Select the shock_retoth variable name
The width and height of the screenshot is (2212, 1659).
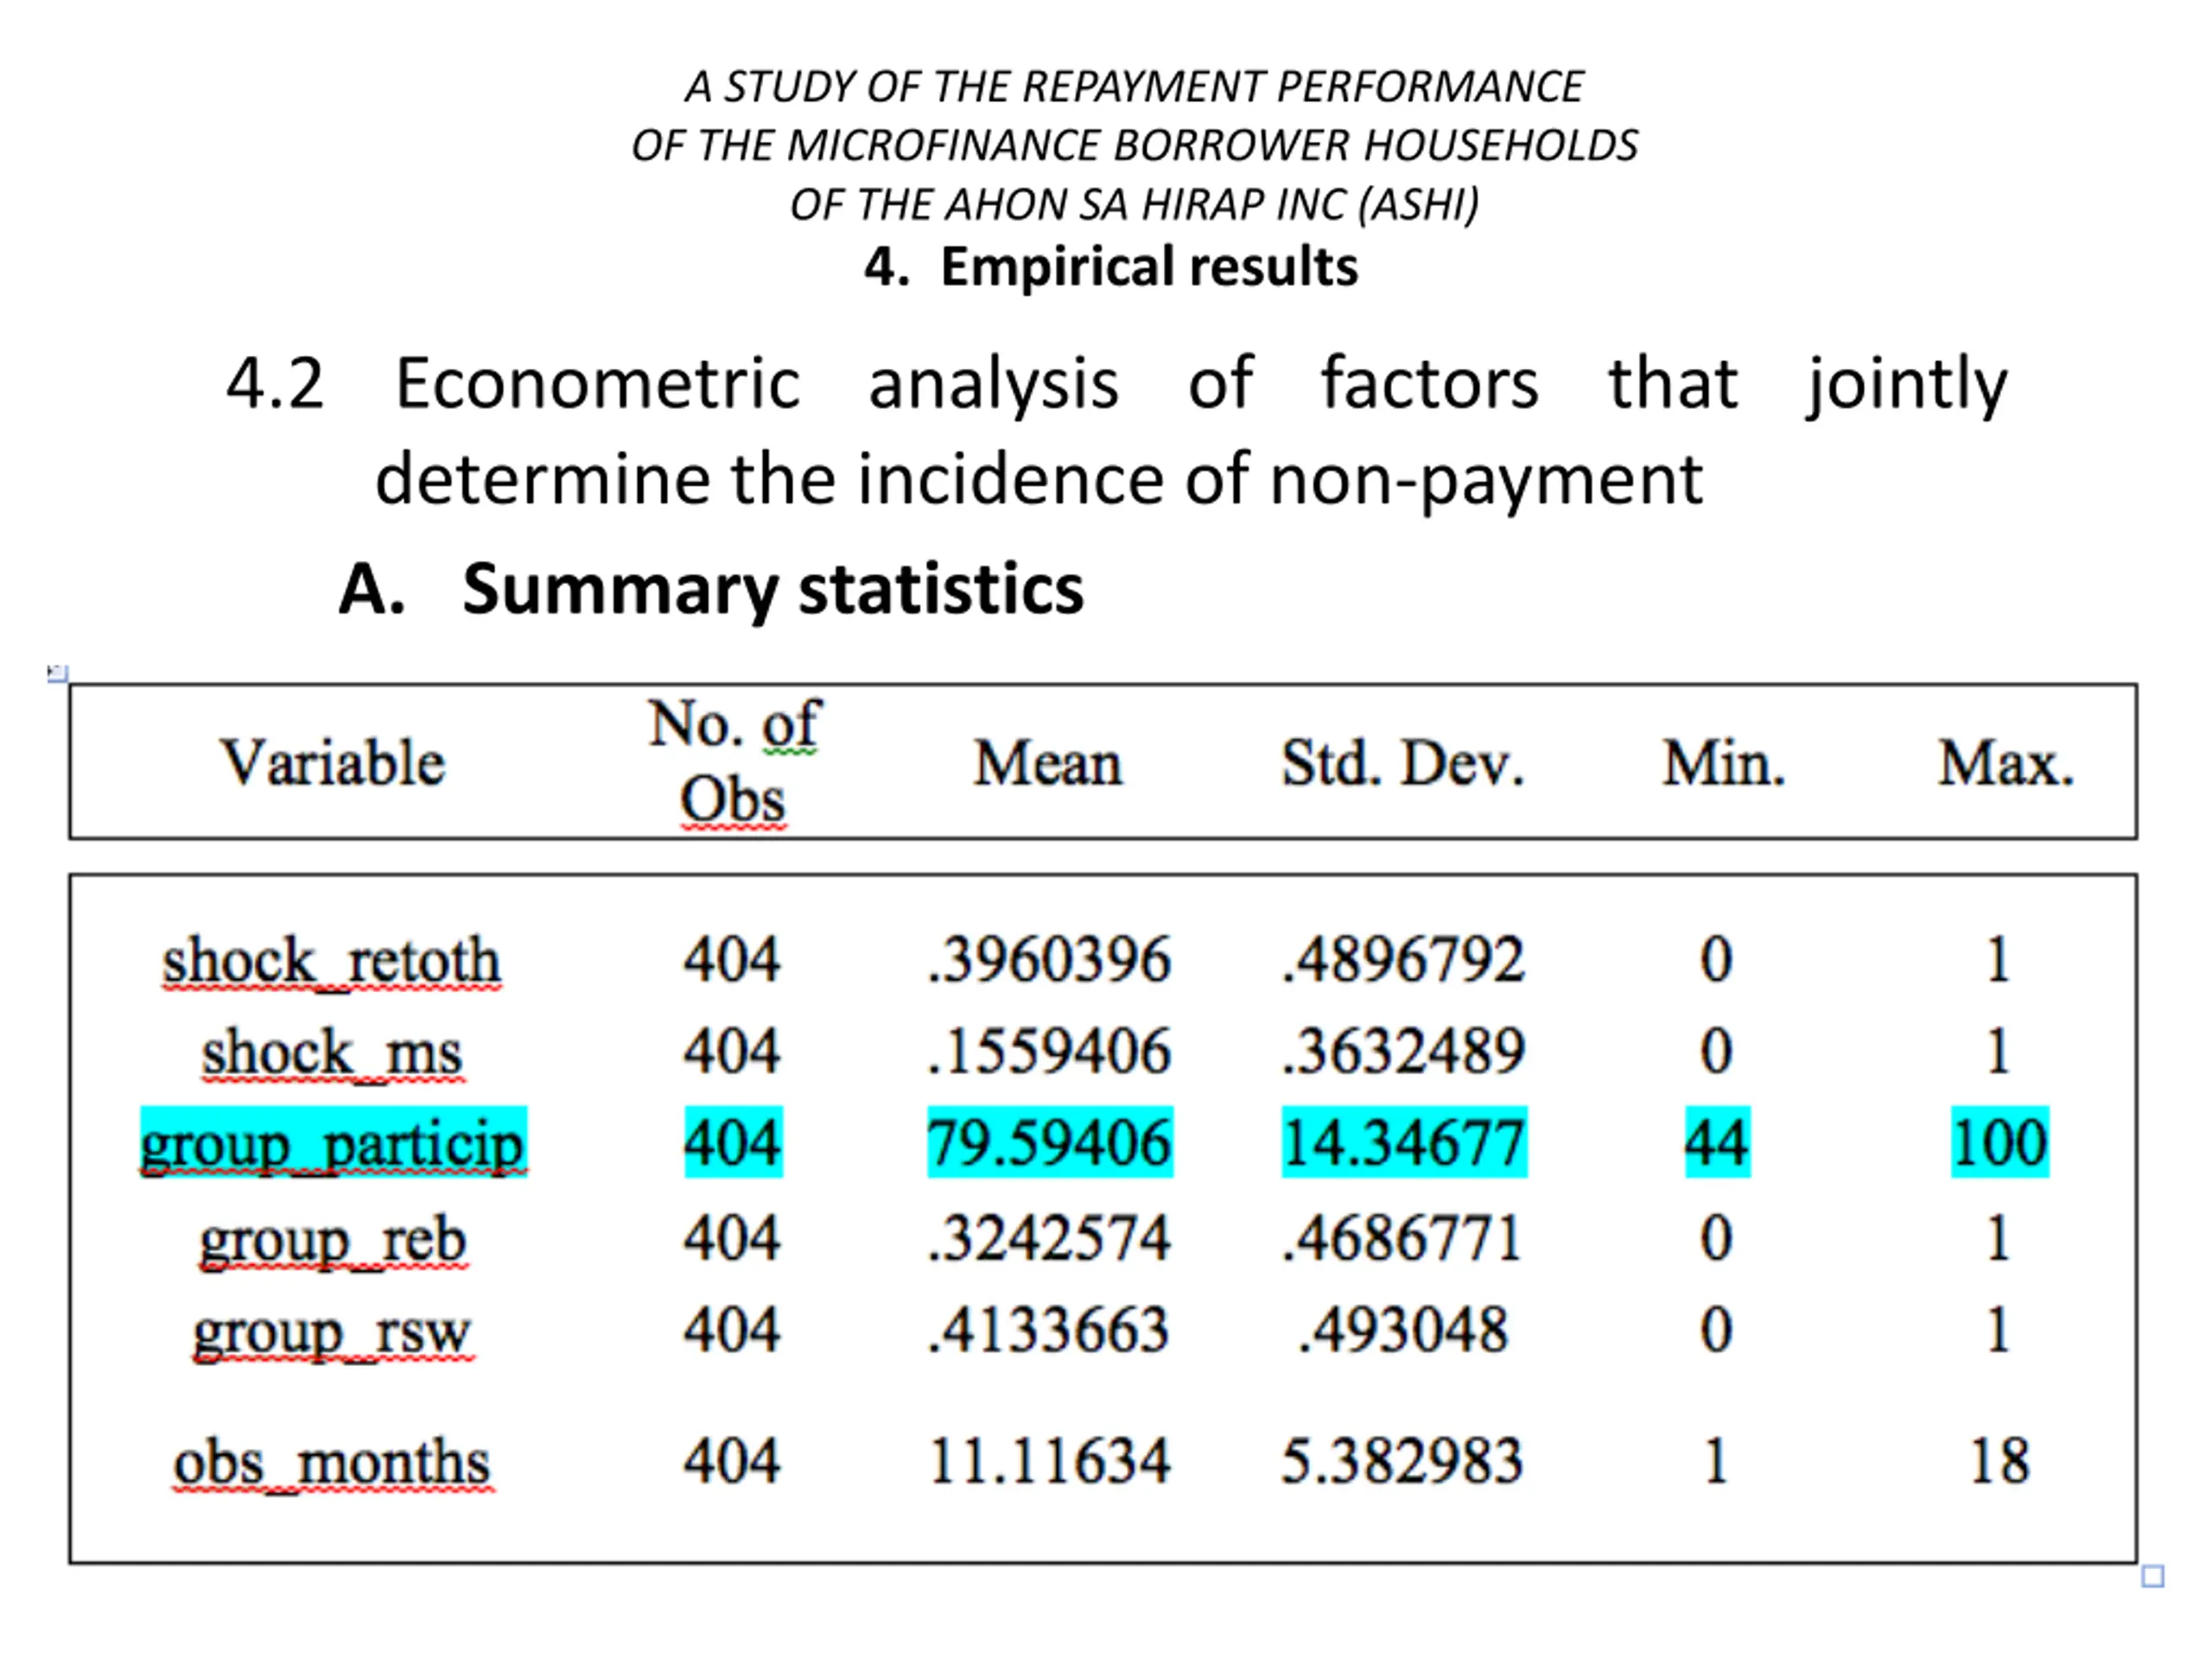[332, 960]
